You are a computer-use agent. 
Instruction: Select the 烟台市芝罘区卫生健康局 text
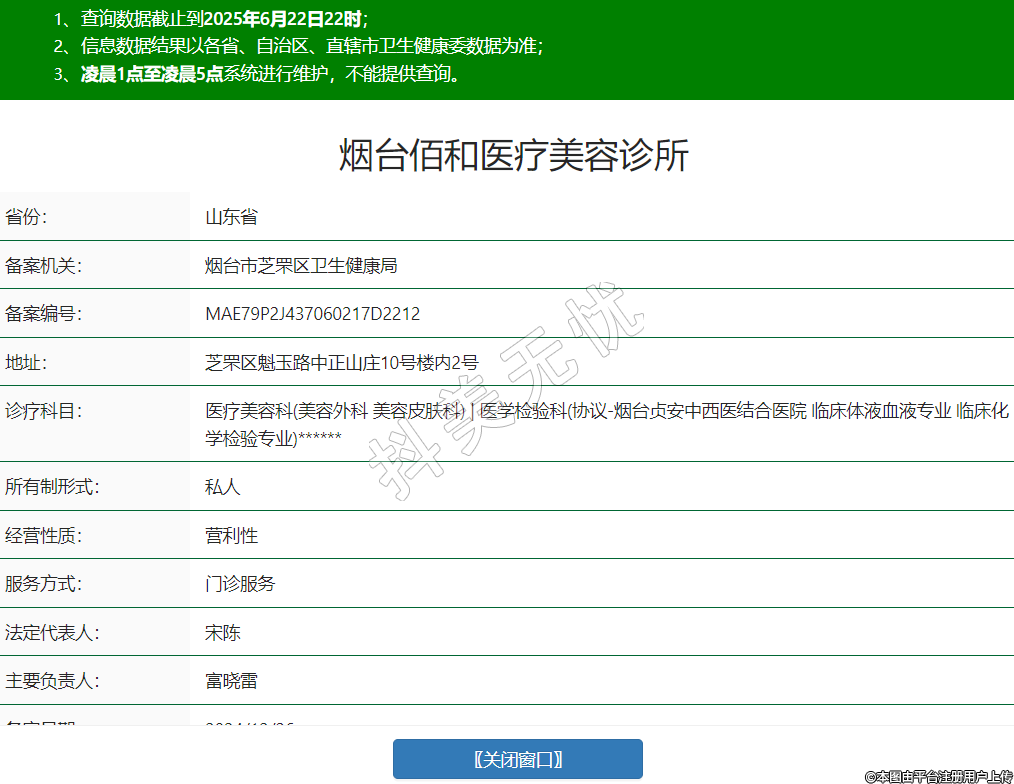301,265
